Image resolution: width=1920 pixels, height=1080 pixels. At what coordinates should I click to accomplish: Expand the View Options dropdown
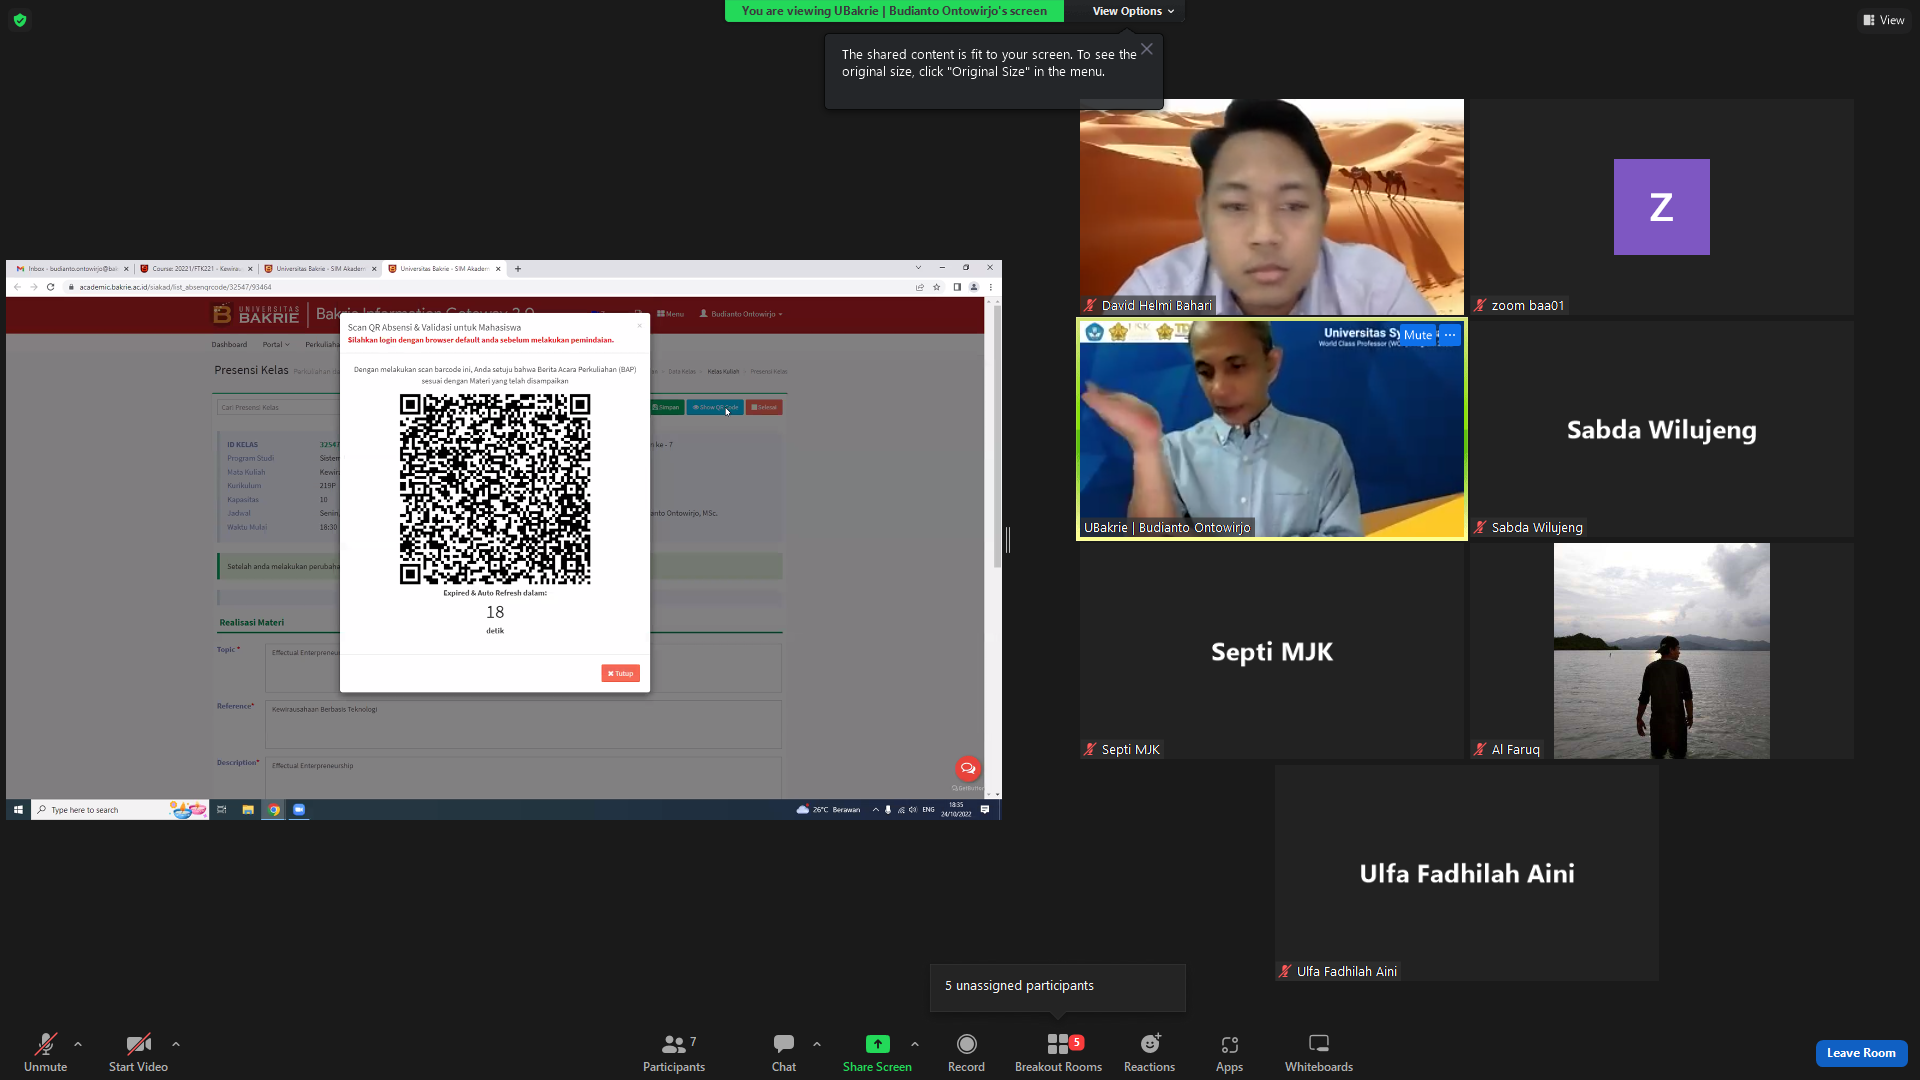[1133, 11]
